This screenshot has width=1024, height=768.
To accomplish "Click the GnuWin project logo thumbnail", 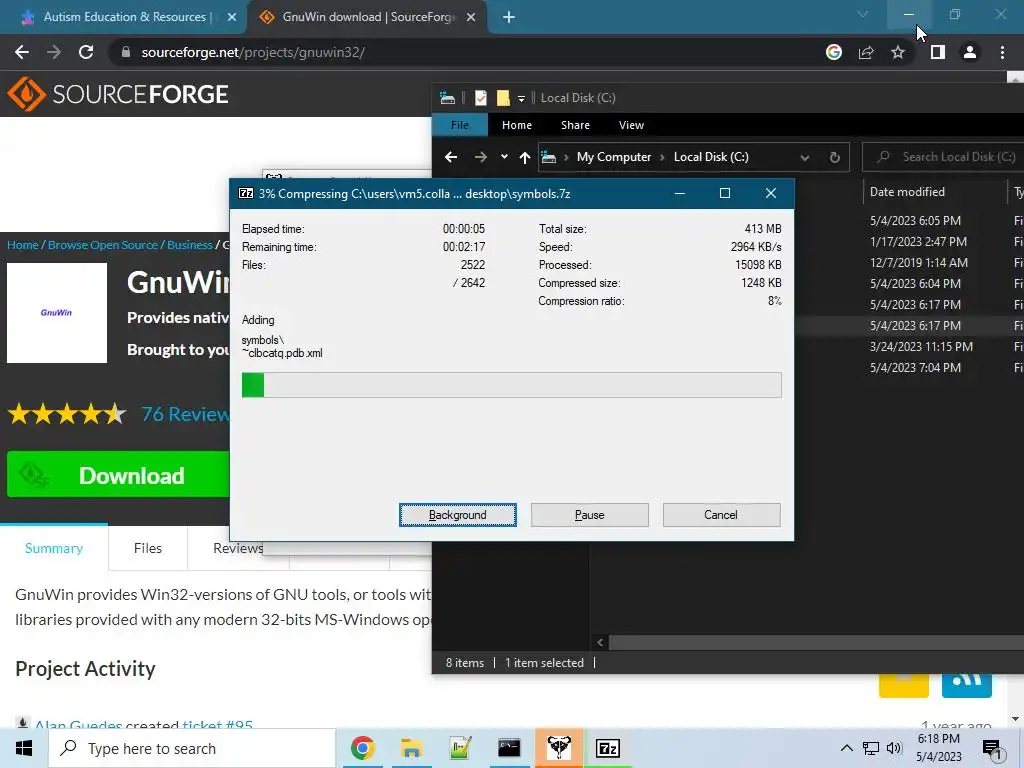I will tap(57, 313).
